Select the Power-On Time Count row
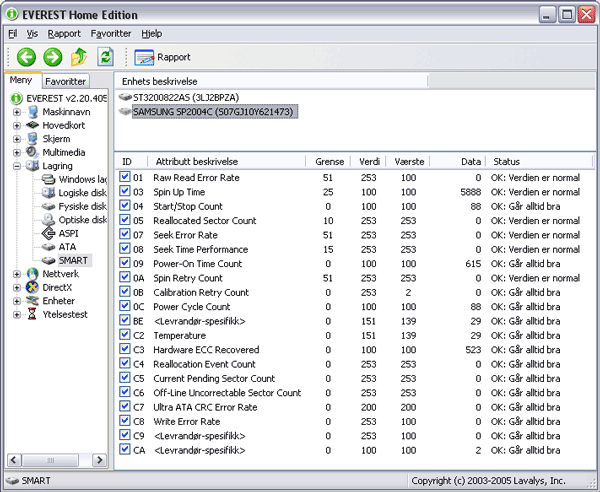 click(x=354, y=264)
